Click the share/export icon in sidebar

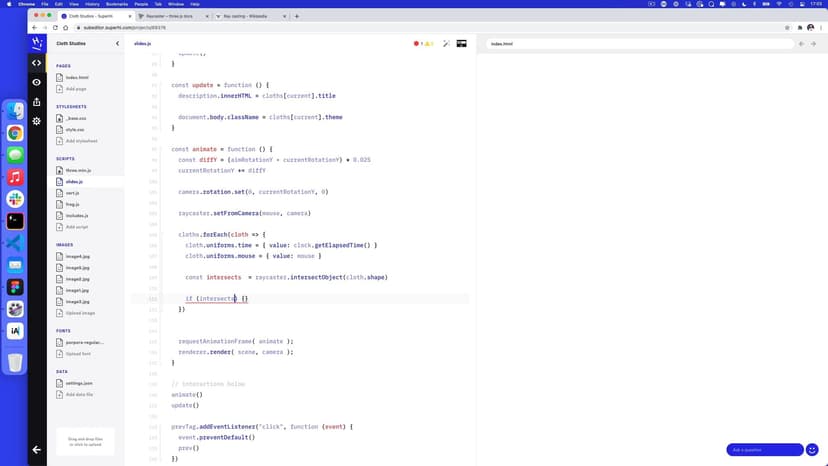37,101
